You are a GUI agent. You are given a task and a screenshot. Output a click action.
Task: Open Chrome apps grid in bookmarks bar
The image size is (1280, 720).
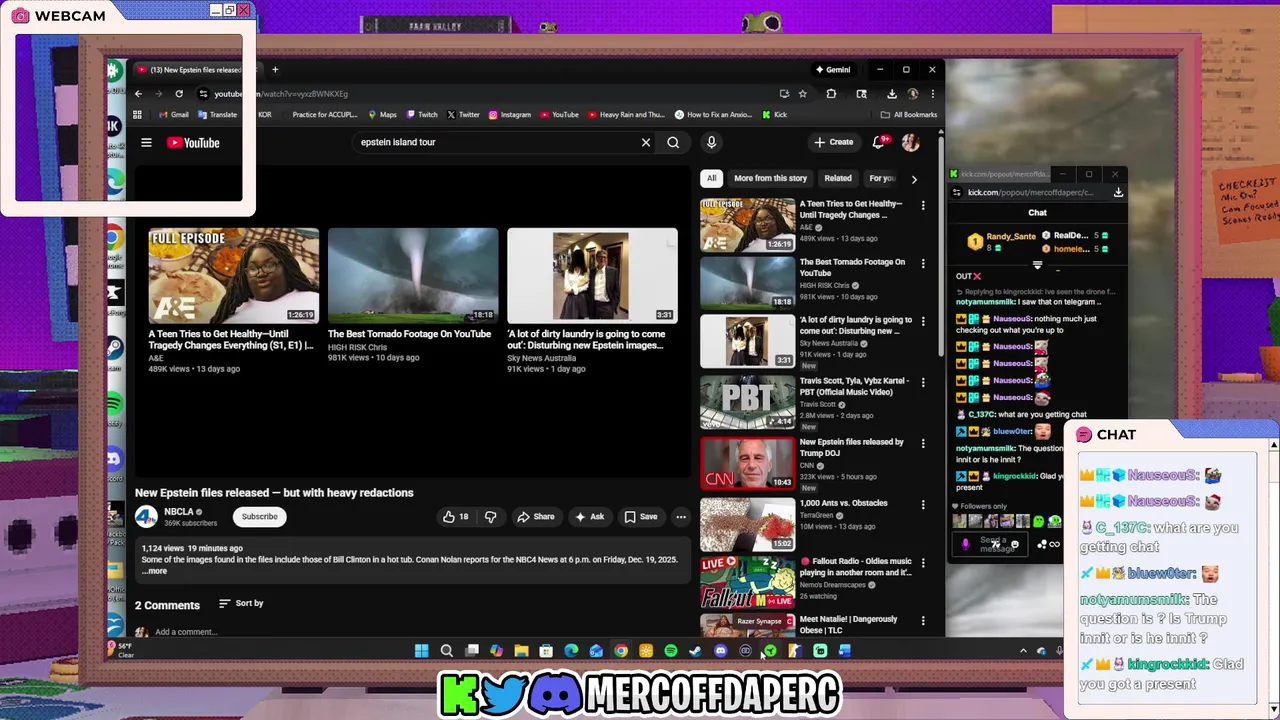[x=137, y=115]
